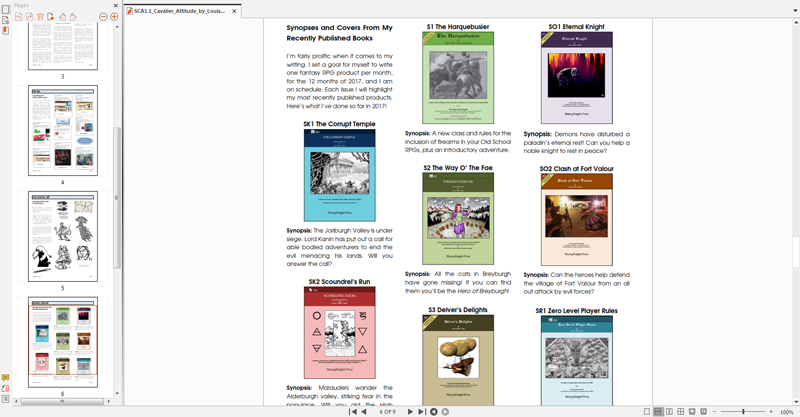The width and height of the screenshot is (800, 417).
Task: Enable continuous page view mode
Action: point(657,411)
